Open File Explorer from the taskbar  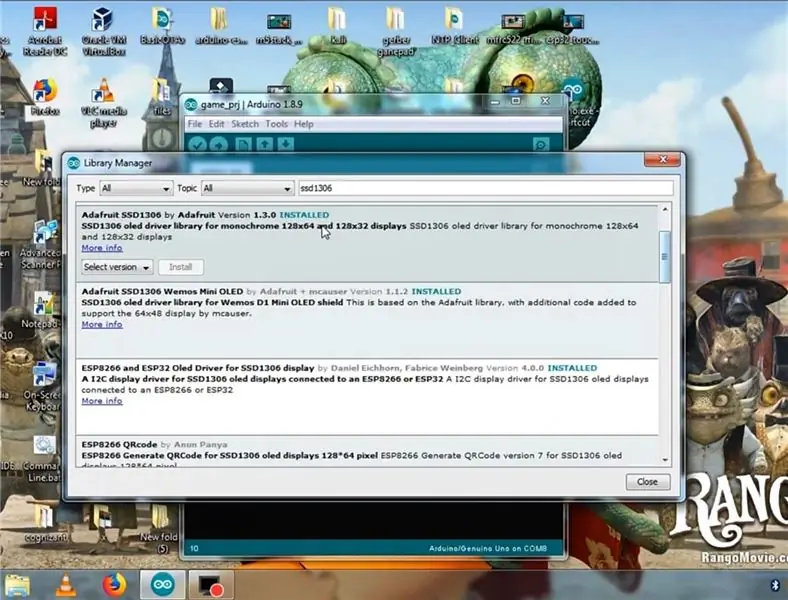click(x=18, y=585)
